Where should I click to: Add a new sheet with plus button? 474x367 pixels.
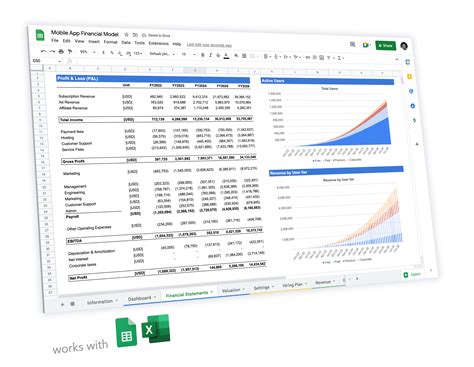pyautogui.click(x=62, y=304)
